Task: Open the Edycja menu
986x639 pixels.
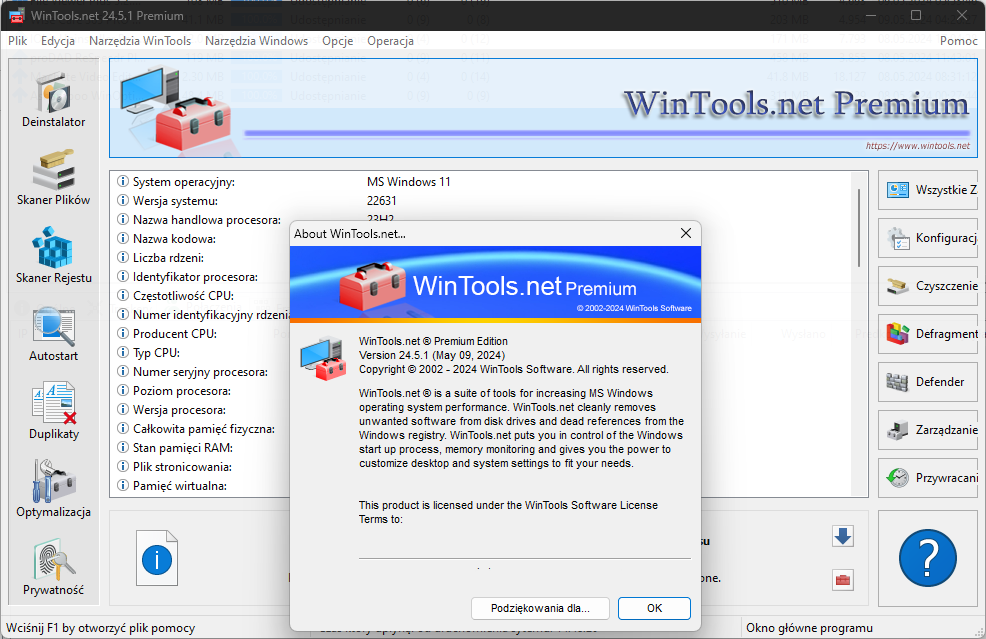Action: [58, 41]
